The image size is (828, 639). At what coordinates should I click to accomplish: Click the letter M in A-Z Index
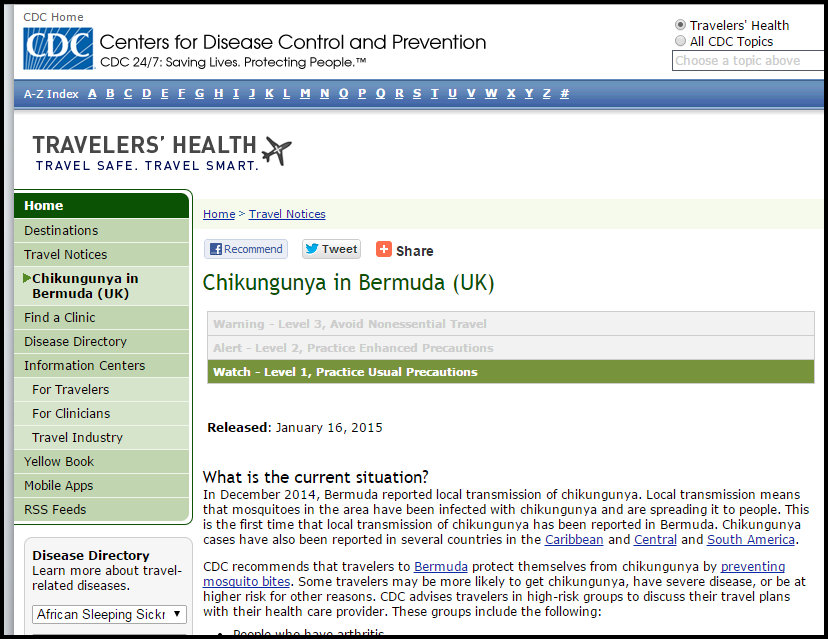pos(306,94)
